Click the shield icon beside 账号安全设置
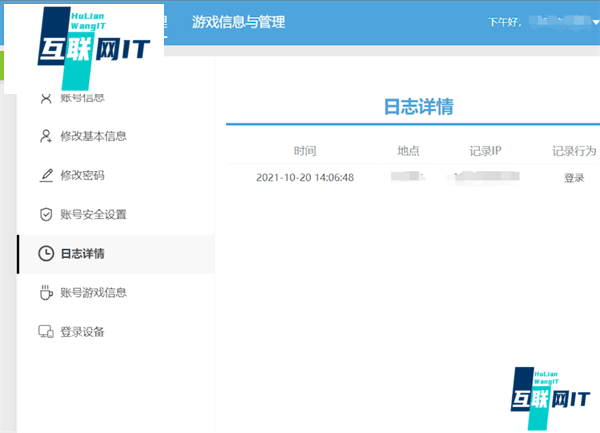 pos(45,214)
